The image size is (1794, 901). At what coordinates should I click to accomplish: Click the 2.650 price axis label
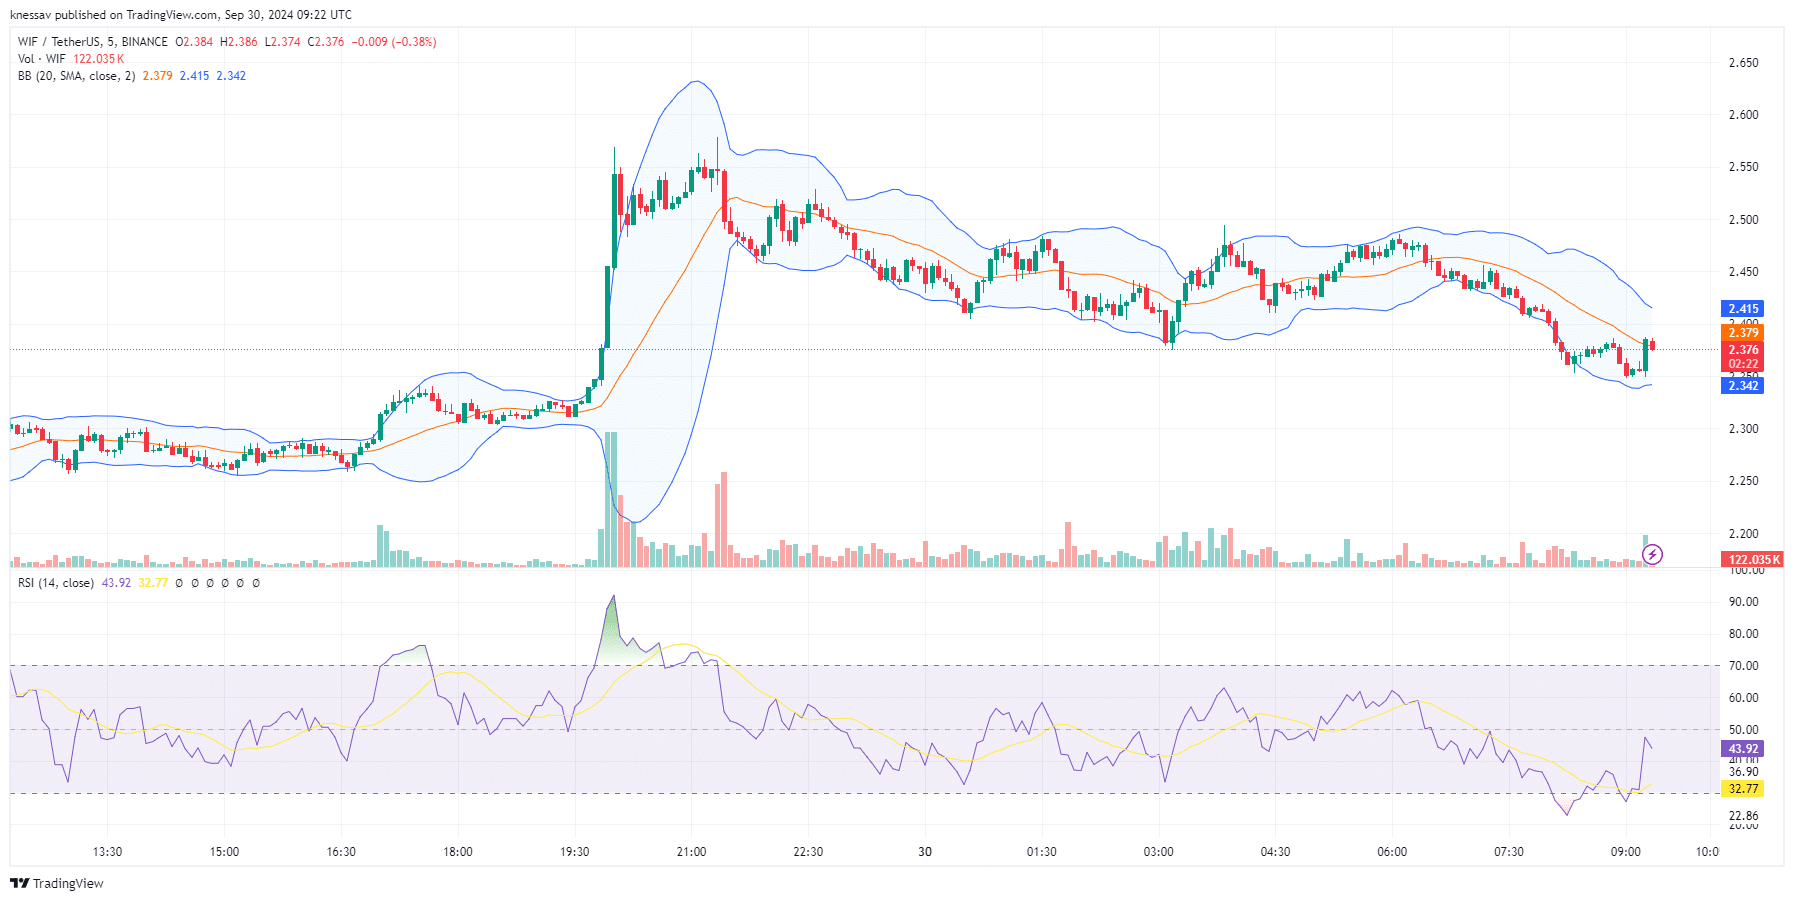[x=1743, y=63]
